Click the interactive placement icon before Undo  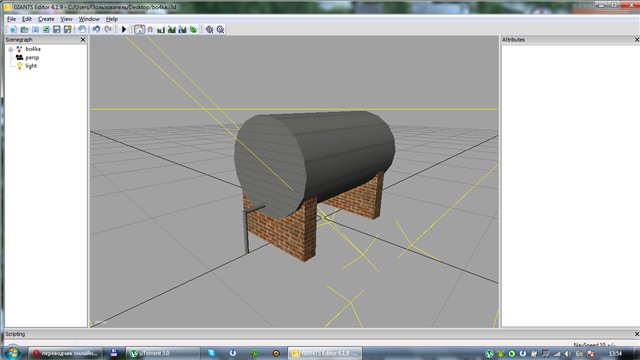(x=82, y=29)
